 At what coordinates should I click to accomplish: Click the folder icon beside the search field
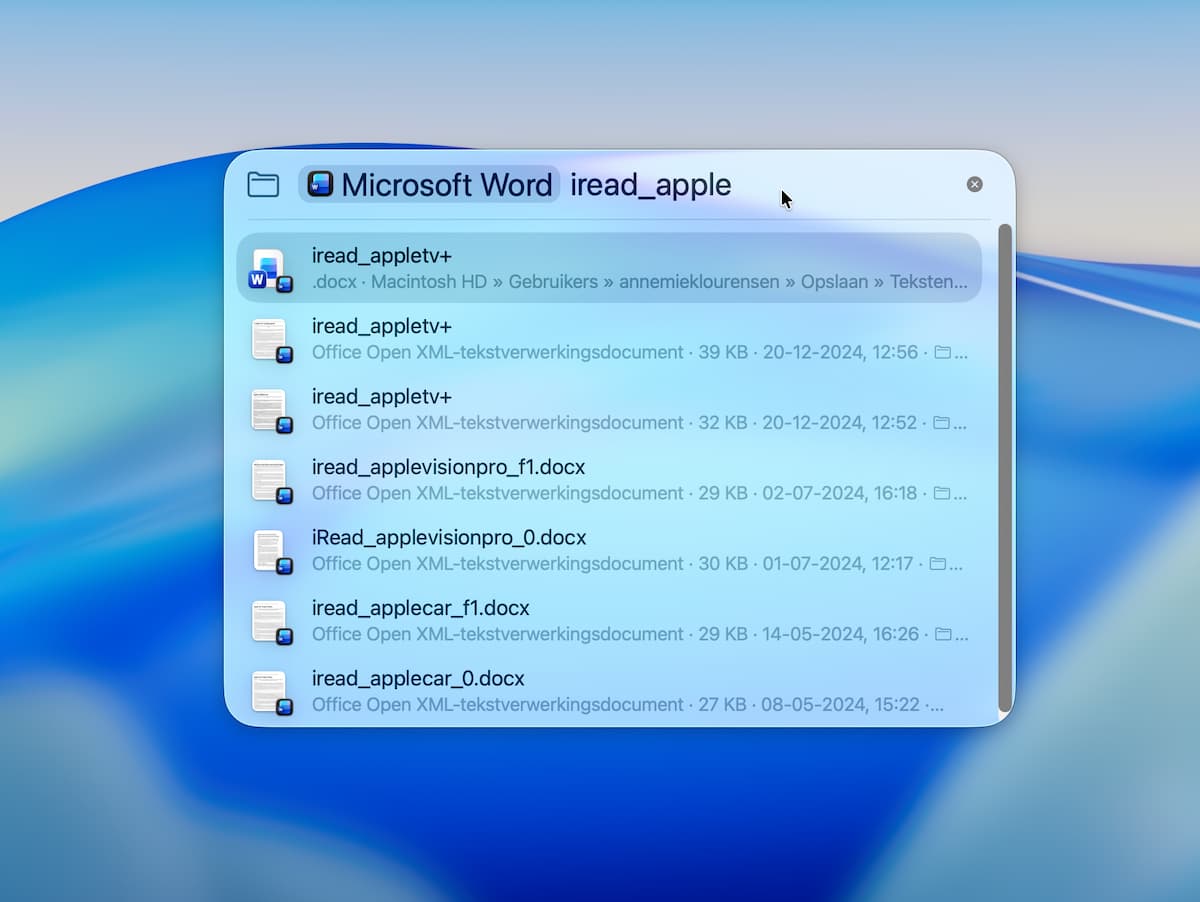pyautogui.click(x=263, y=185)
